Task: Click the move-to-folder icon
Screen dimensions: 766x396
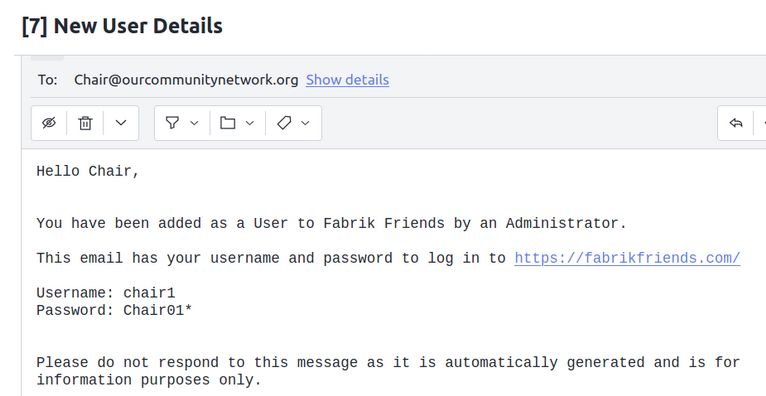Action: 228,123
